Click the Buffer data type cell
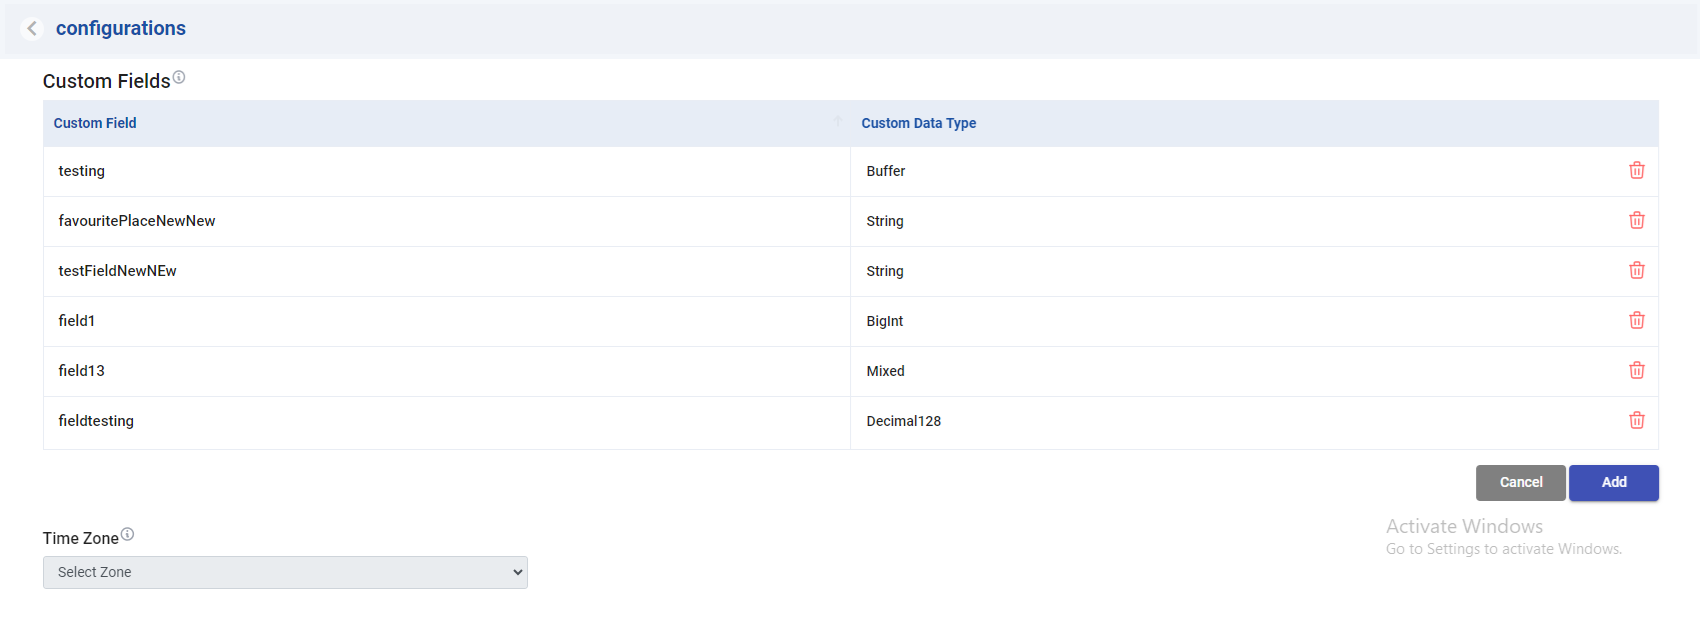Image resolution: width=1700 pixels, height=617 pixels. [885, 171]
